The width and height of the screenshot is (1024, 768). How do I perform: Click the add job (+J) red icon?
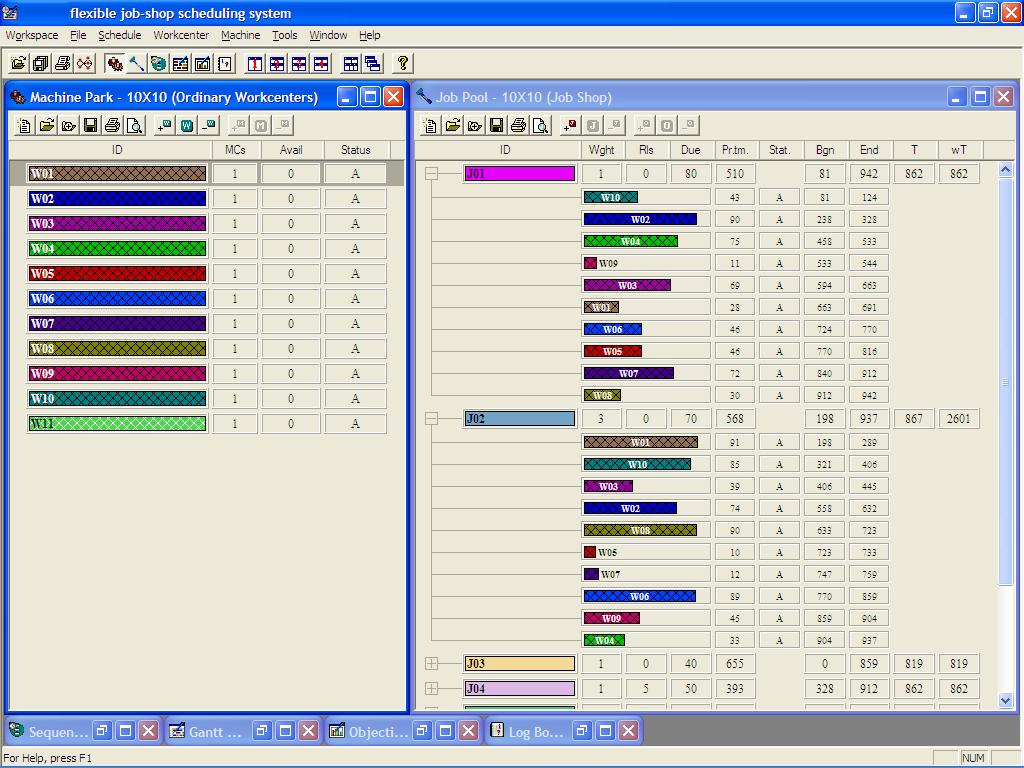click(570, 125)
